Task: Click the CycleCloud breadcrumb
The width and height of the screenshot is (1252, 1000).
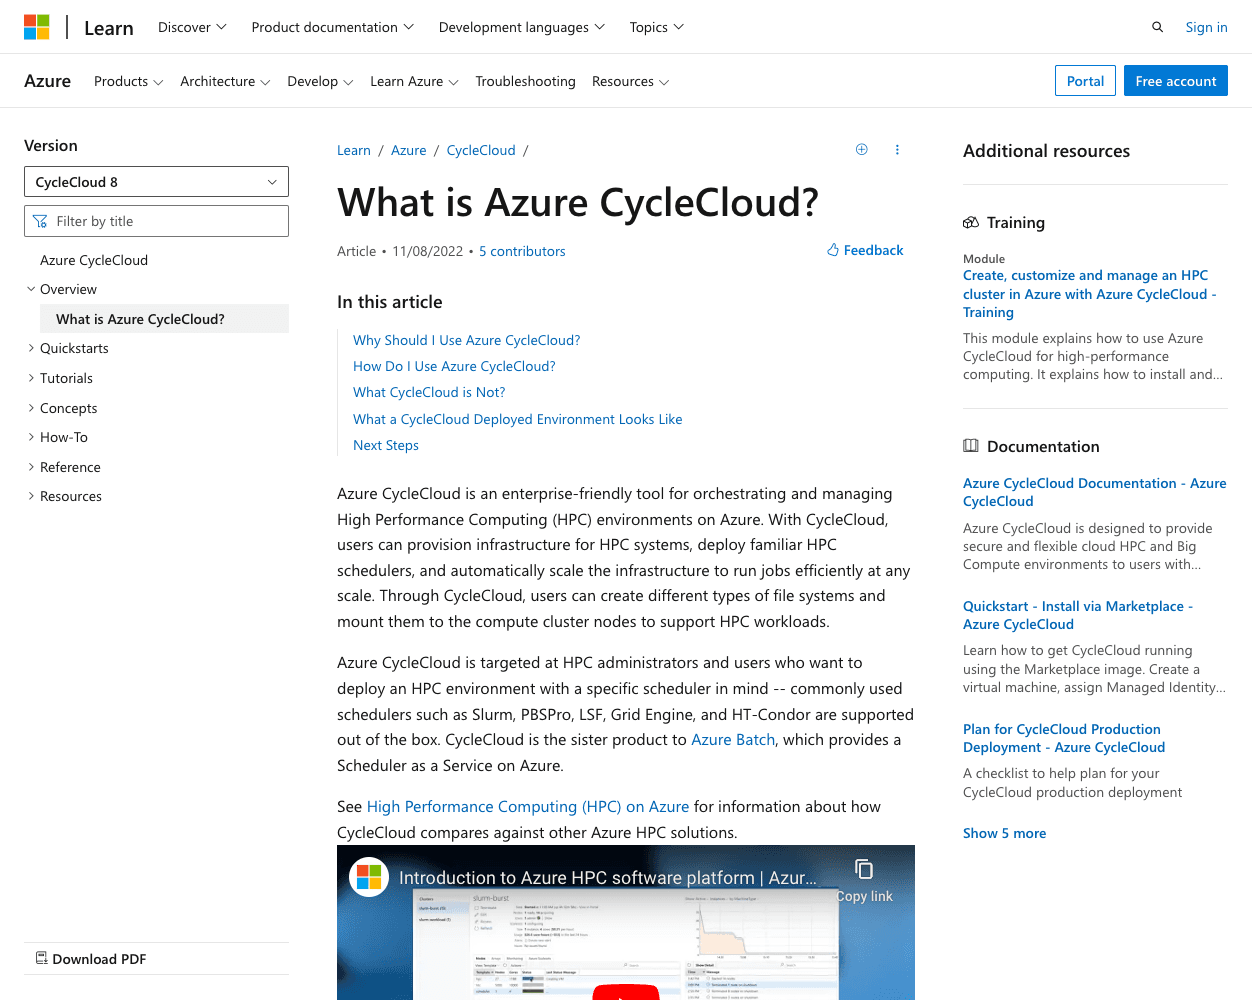Action: 481,150
